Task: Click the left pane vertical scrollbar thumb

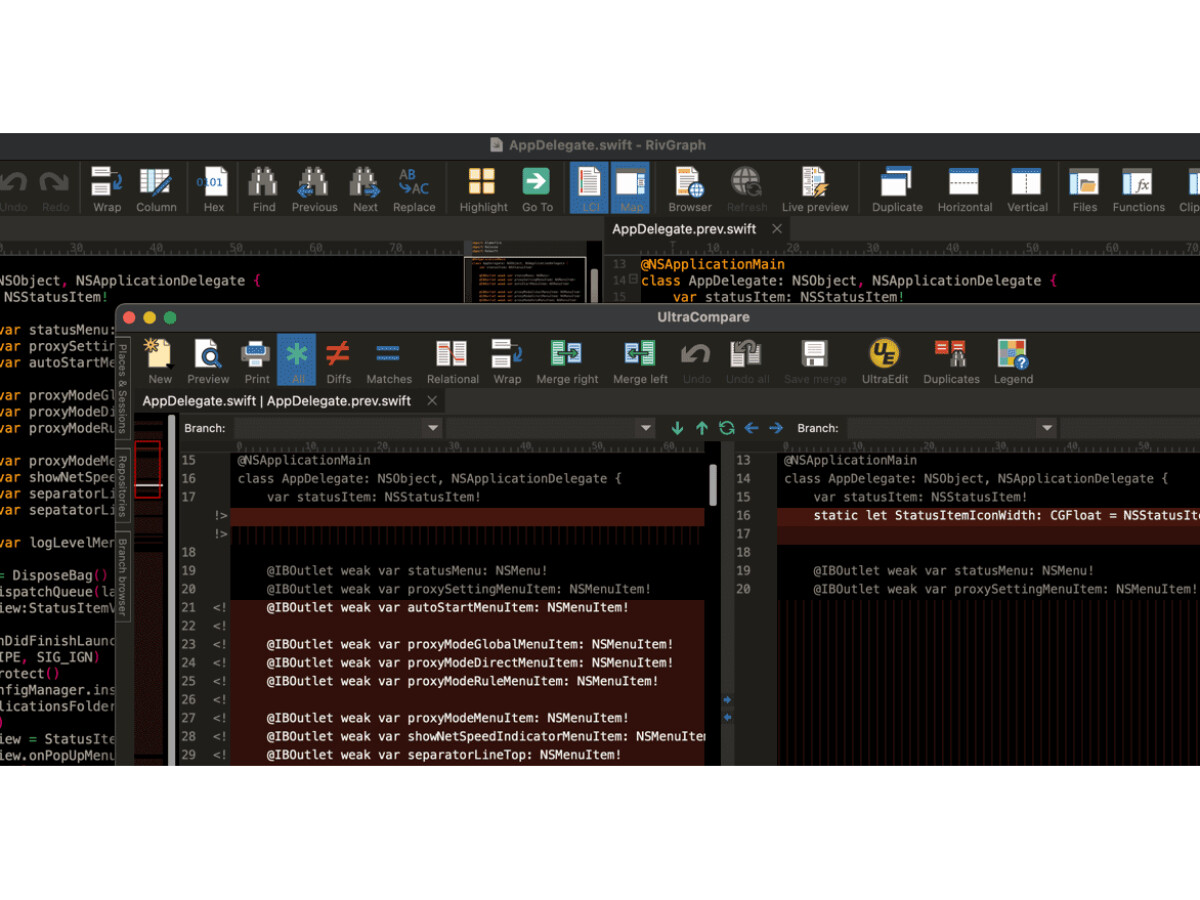Action: point(713,485)
